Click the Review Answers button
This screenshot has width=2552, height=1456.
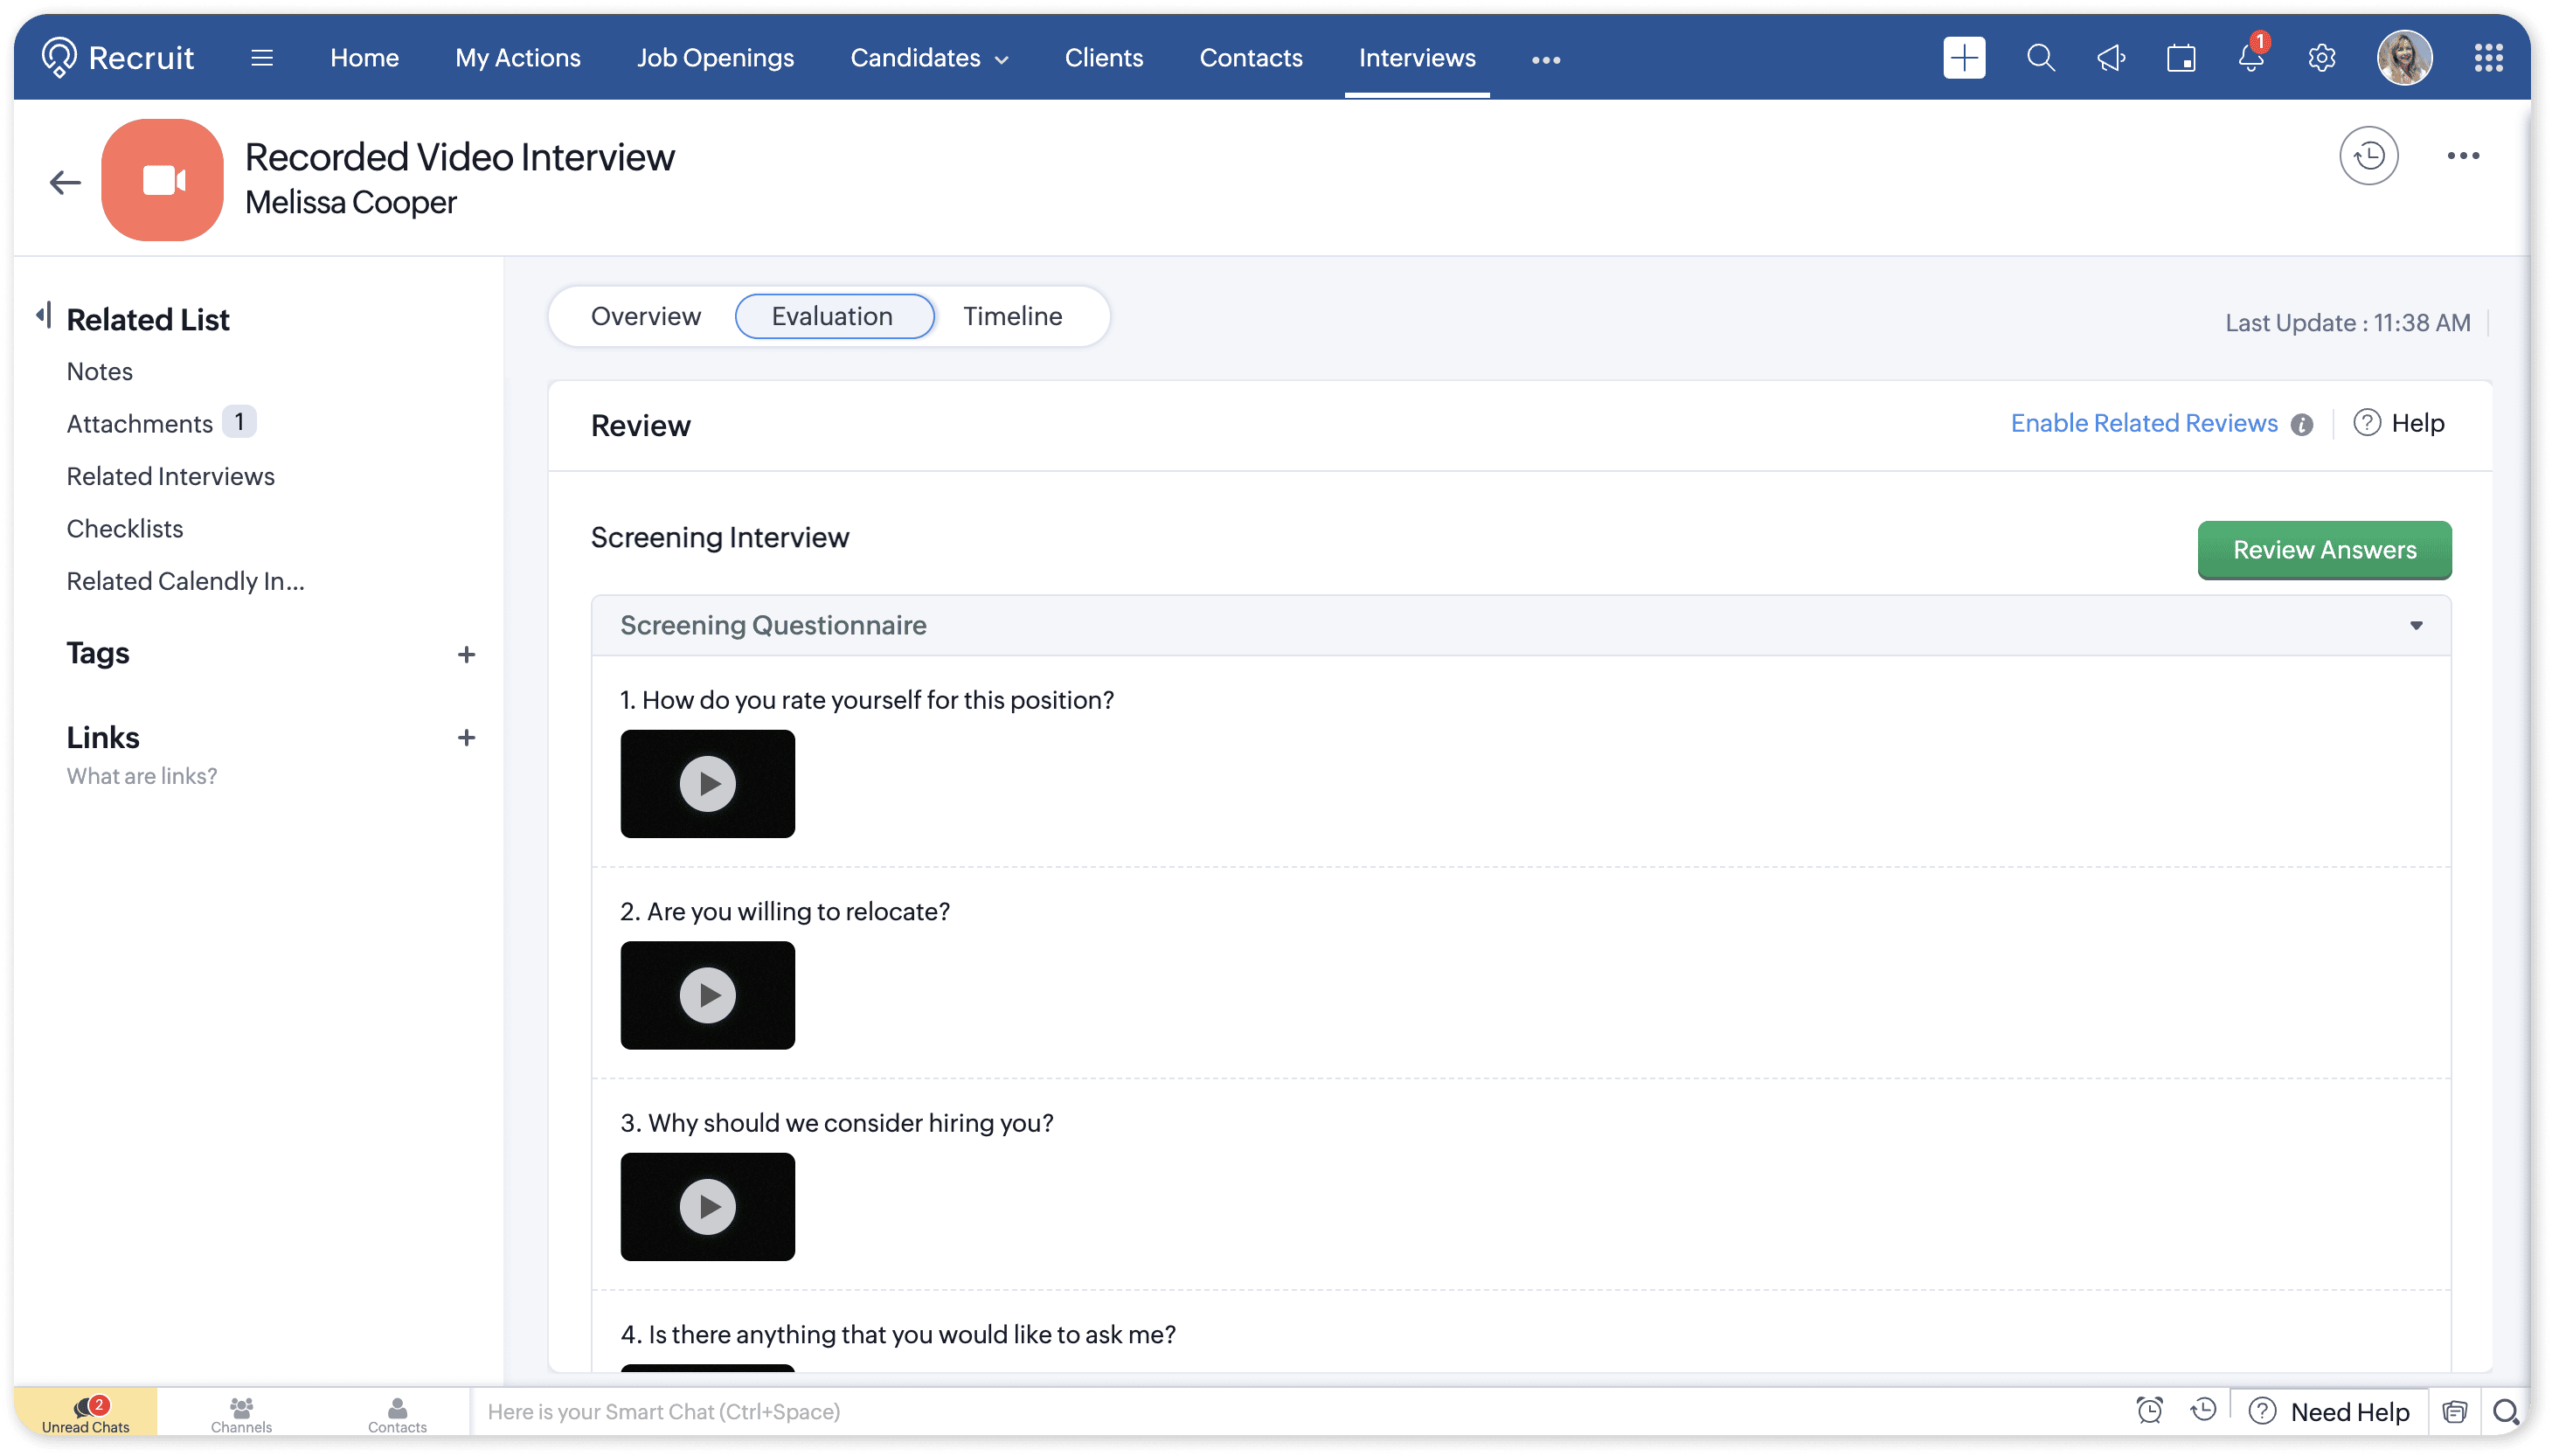point(2324,550)
